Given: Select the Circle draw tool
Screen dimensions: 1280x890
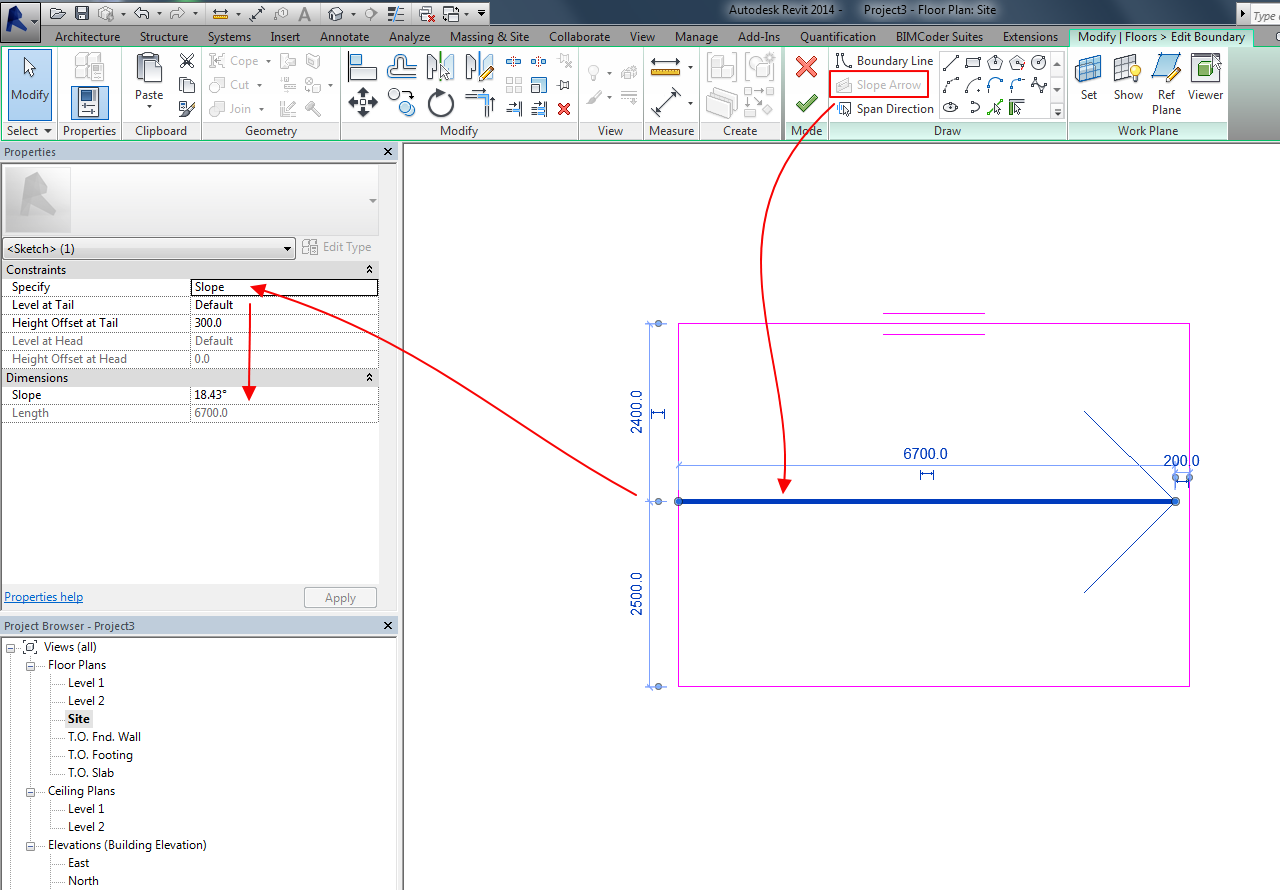Looking at the screenshot, I should coord(1038,61).
